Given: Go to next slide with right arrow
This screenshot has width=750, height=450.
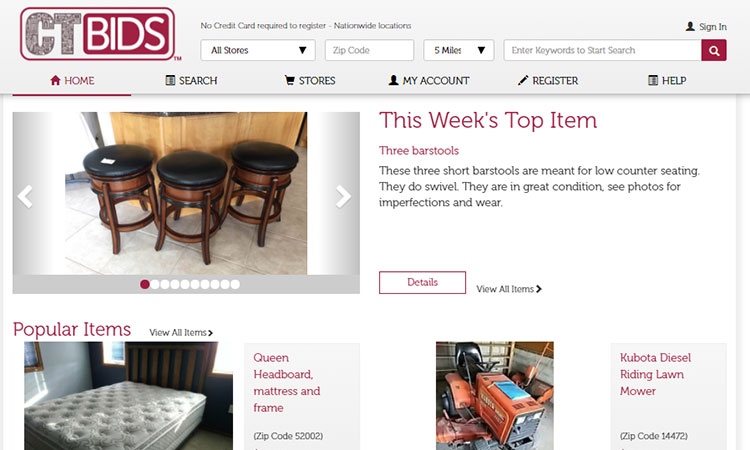Looking at the screenshot, I should click(x=342, y=196).
